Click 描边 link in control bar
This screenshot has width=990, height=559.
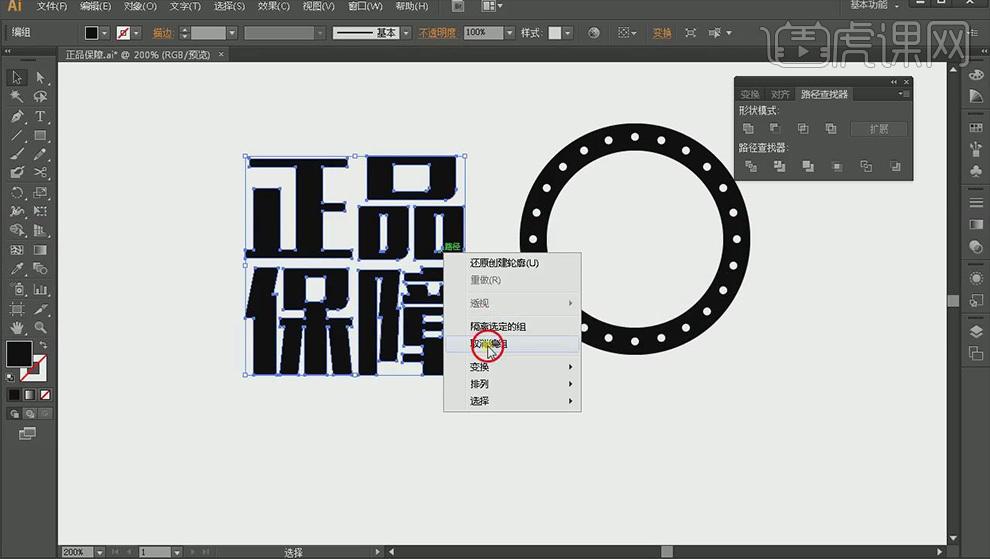(x=163, y=33)
